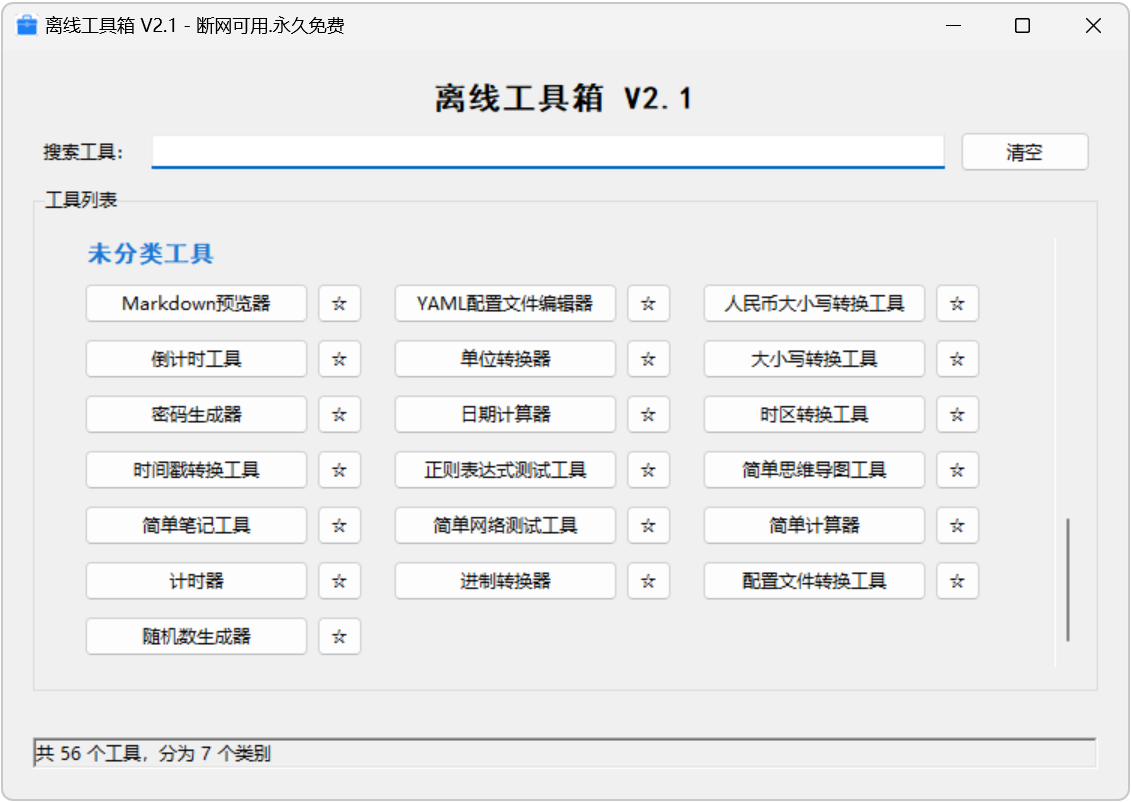Open 简单思维导图工具
This screenshot has height=802, width=1131.
tap(814, 470)
